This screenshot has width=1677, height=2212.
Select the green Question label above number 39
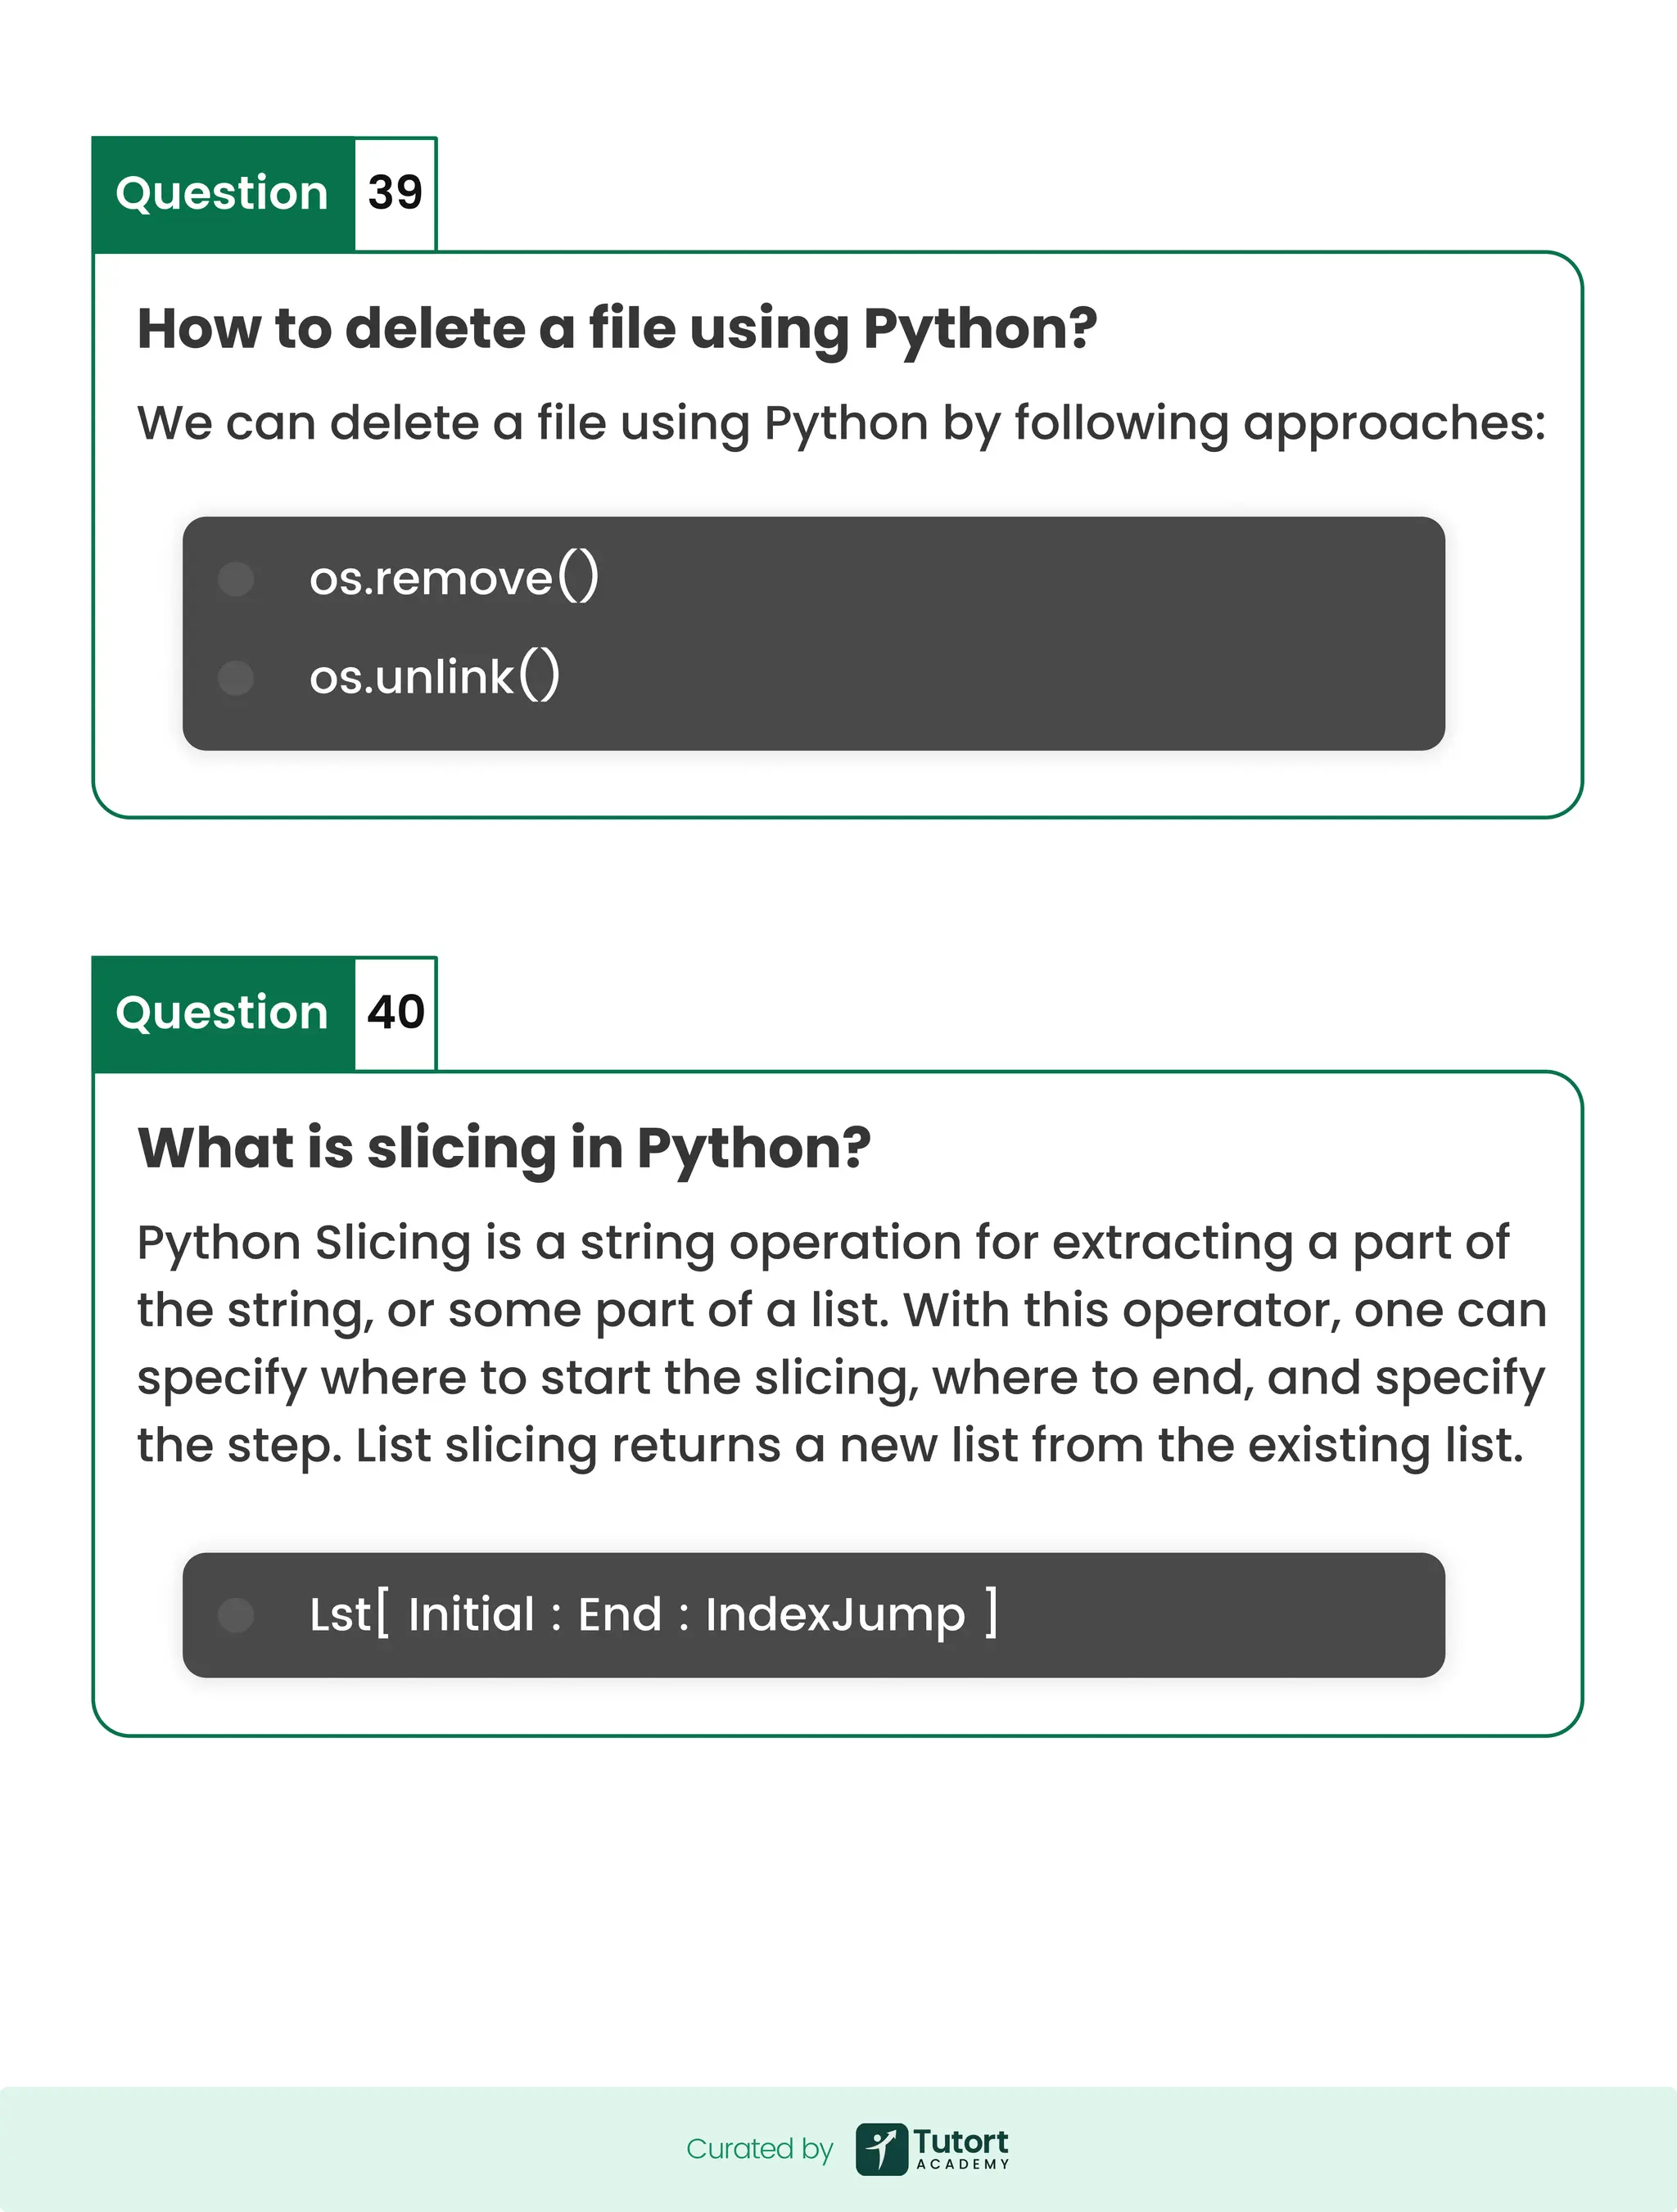click(222, 193)
